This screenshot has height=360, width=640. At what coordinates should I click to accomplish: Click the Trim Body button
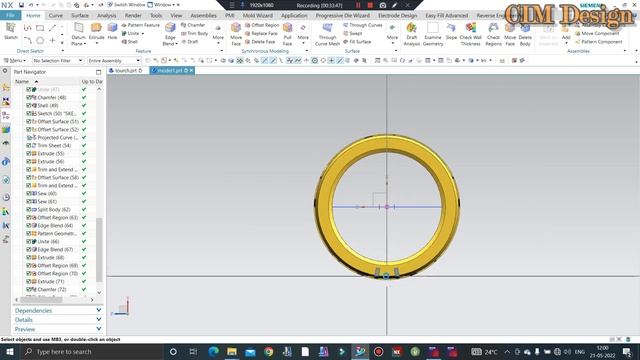click(194, 33)
